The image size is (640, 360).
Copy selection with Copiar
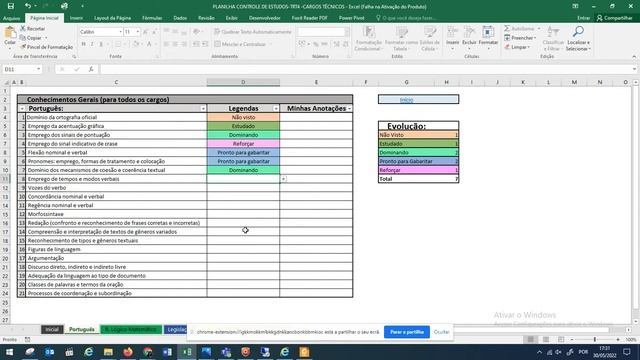(31, 38)
